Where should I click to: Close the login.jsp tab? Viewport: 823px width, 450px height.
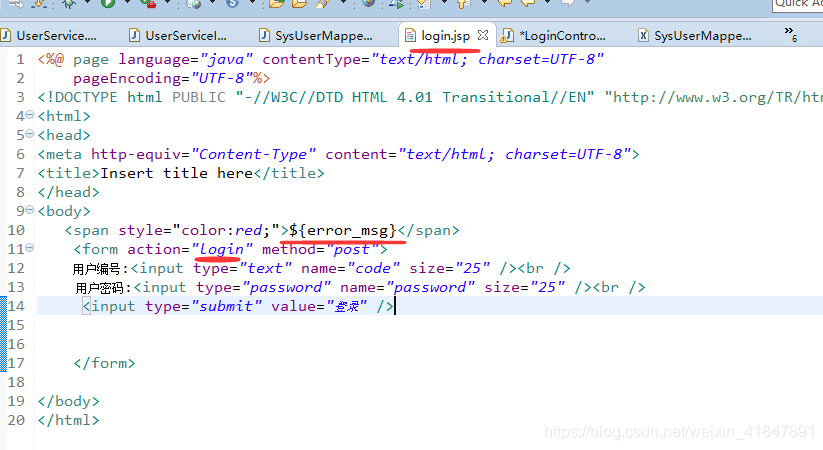[x=483, y=35]
